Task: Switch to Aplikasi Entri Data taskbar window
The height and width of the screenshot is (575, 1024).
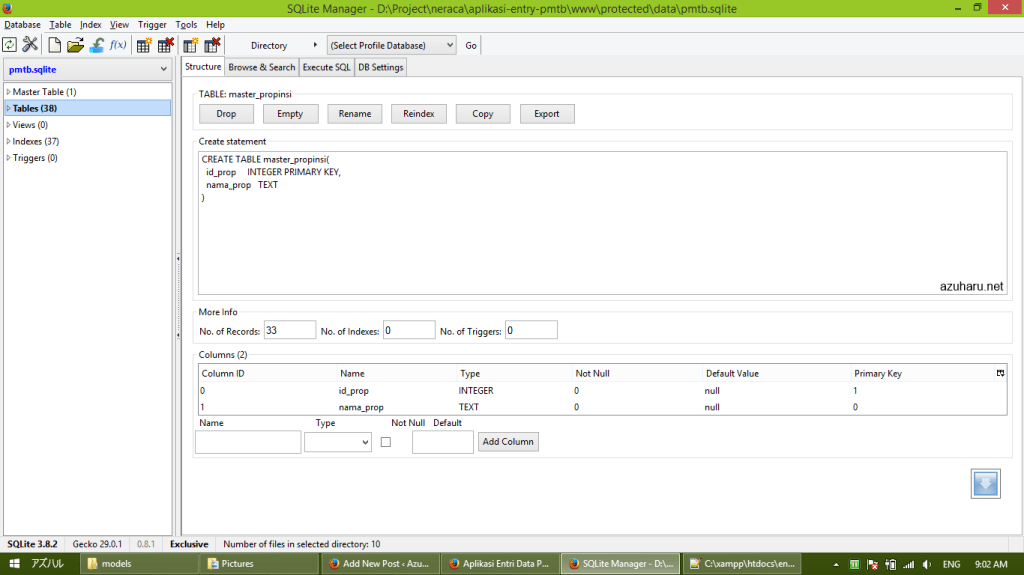Action: pos(500,563)
